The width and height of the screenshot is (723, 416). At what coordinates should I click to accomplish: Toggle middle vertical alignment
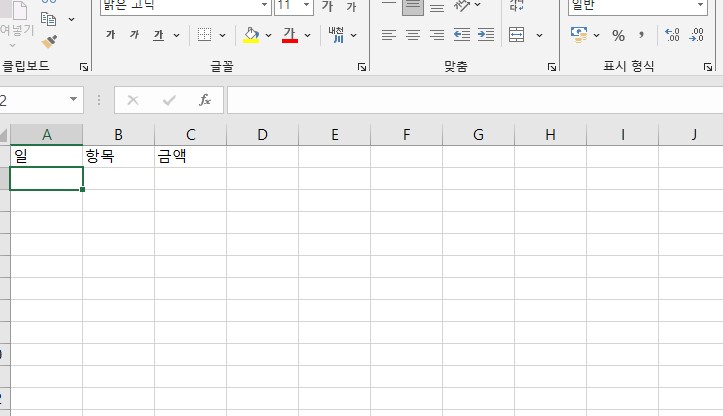(x=413, y=7)
